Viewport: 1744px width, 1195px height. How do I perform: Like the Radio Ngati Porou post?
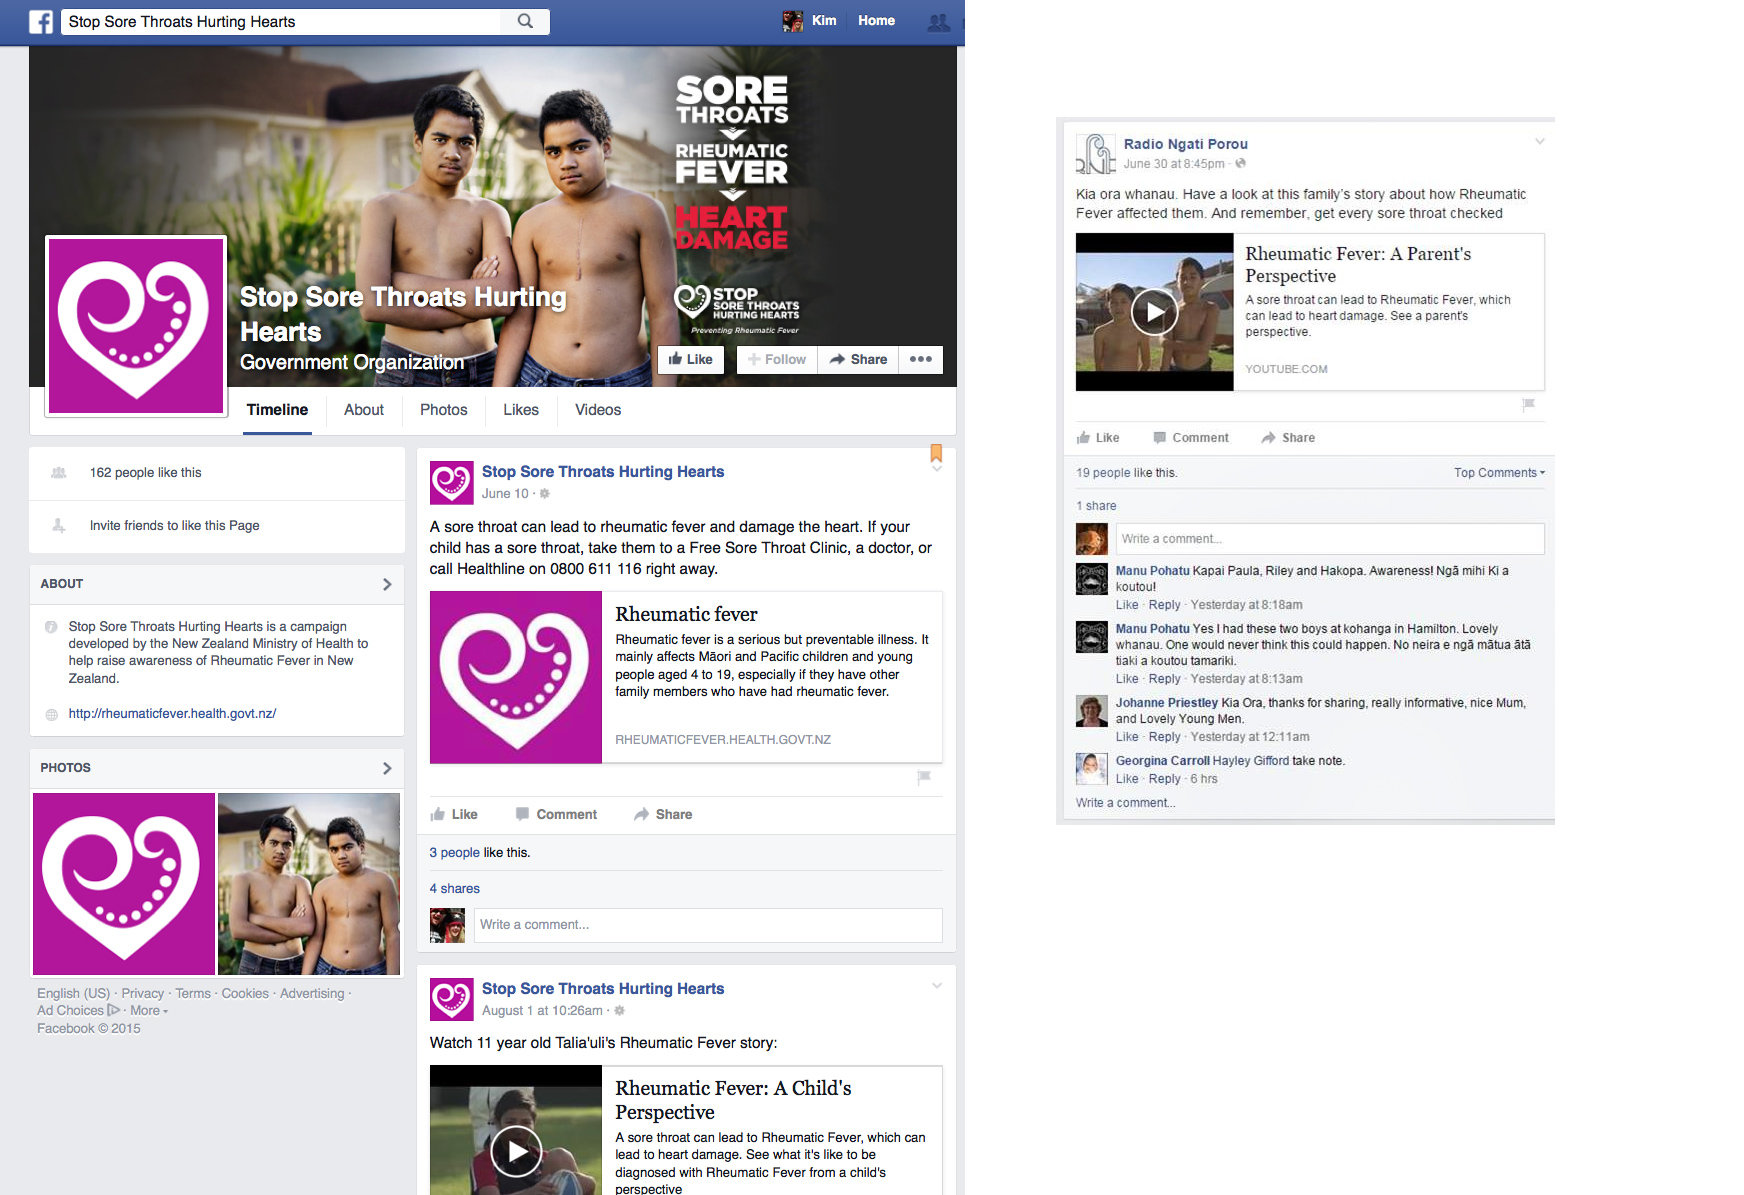click(x=1098, y=438)
